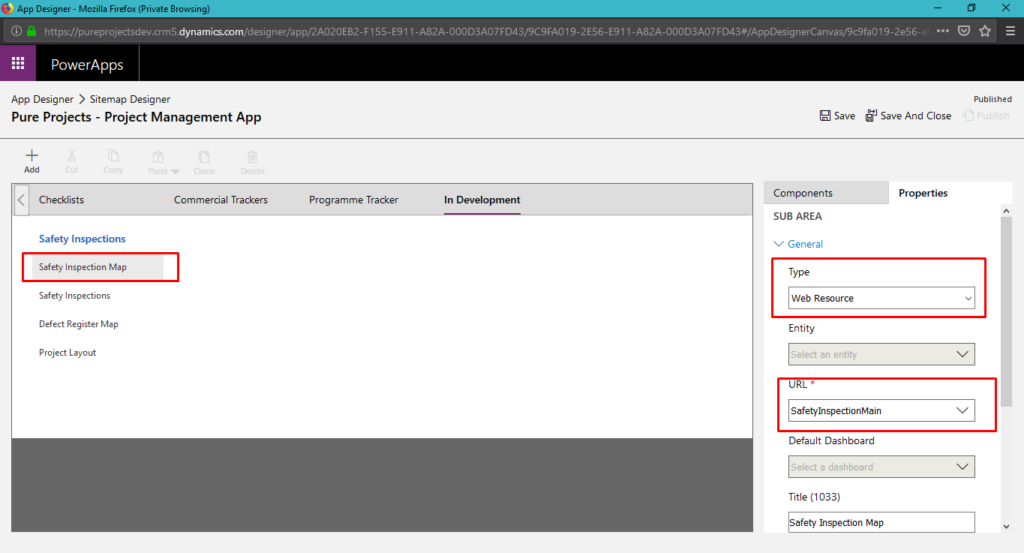Click the Sitemap Designer breadcrumb
The image size is (1024, 553).
130,99
